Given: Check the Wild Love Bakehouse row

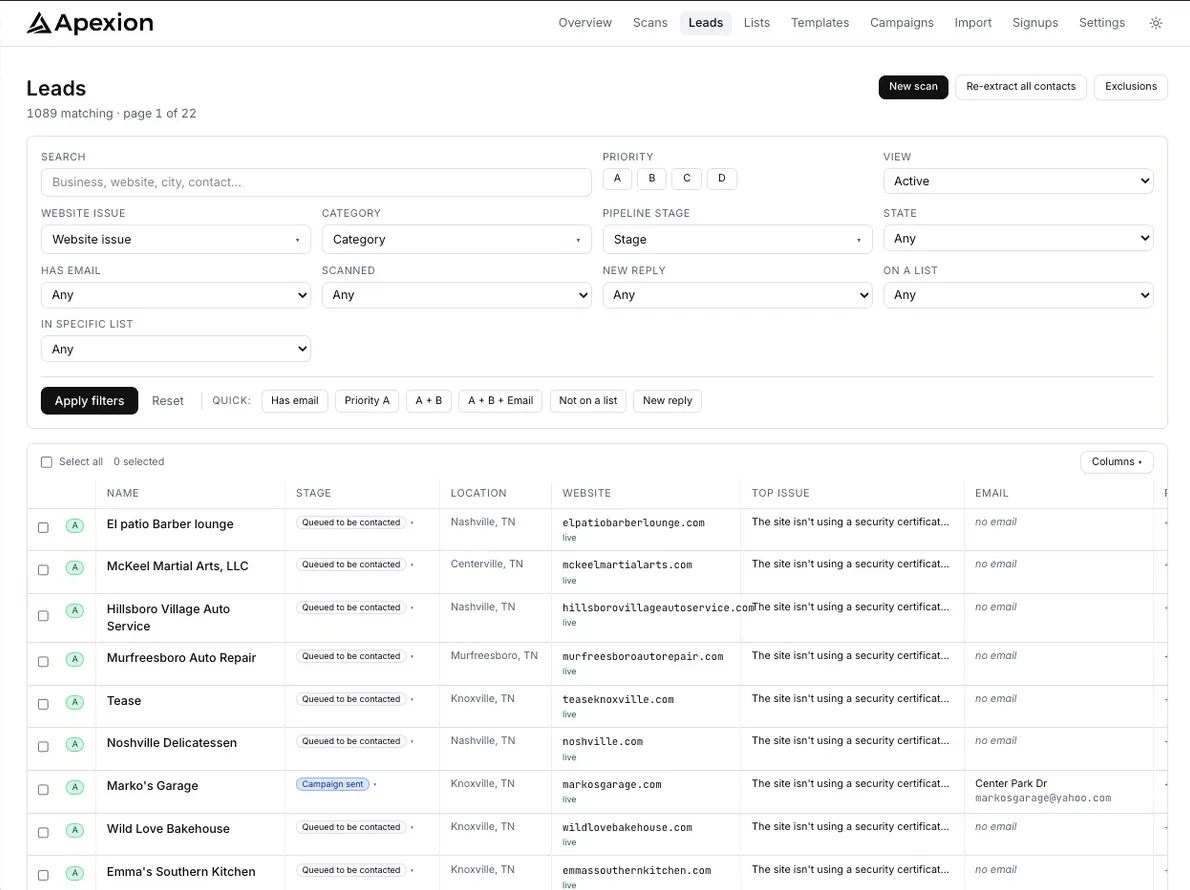Looking at the screenshot, I should coord(43,832).
